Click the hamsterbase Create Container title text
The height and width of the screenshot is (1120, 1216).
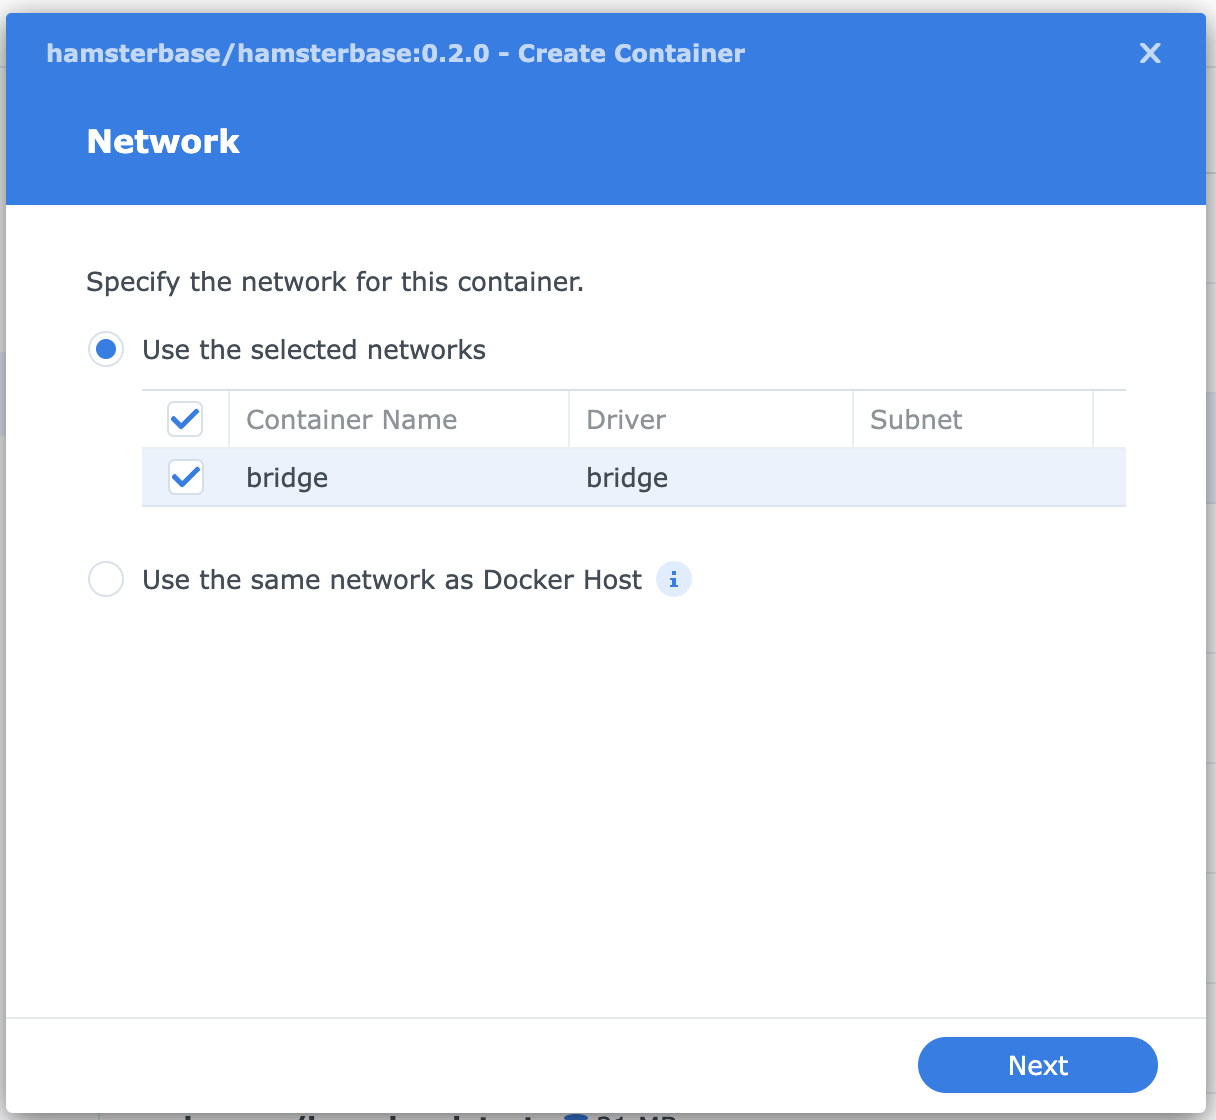(395, 54)
